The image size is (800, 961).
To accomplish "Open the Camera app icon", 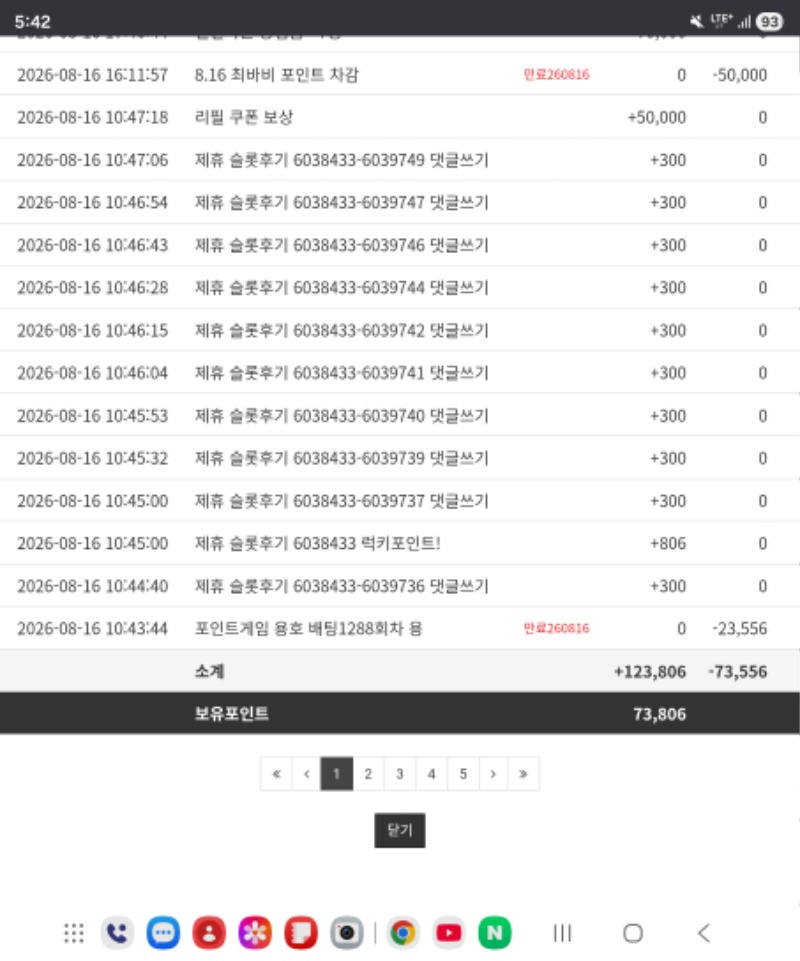I will coord(347,933).
